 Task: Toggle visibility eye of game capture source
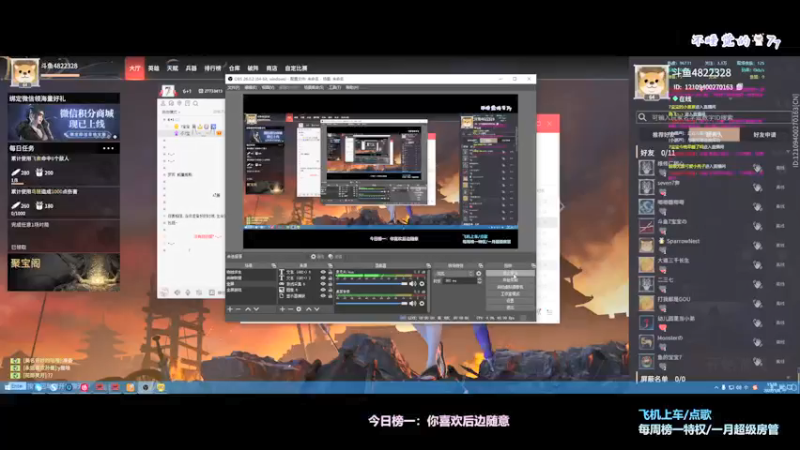[x=322, y=284]
